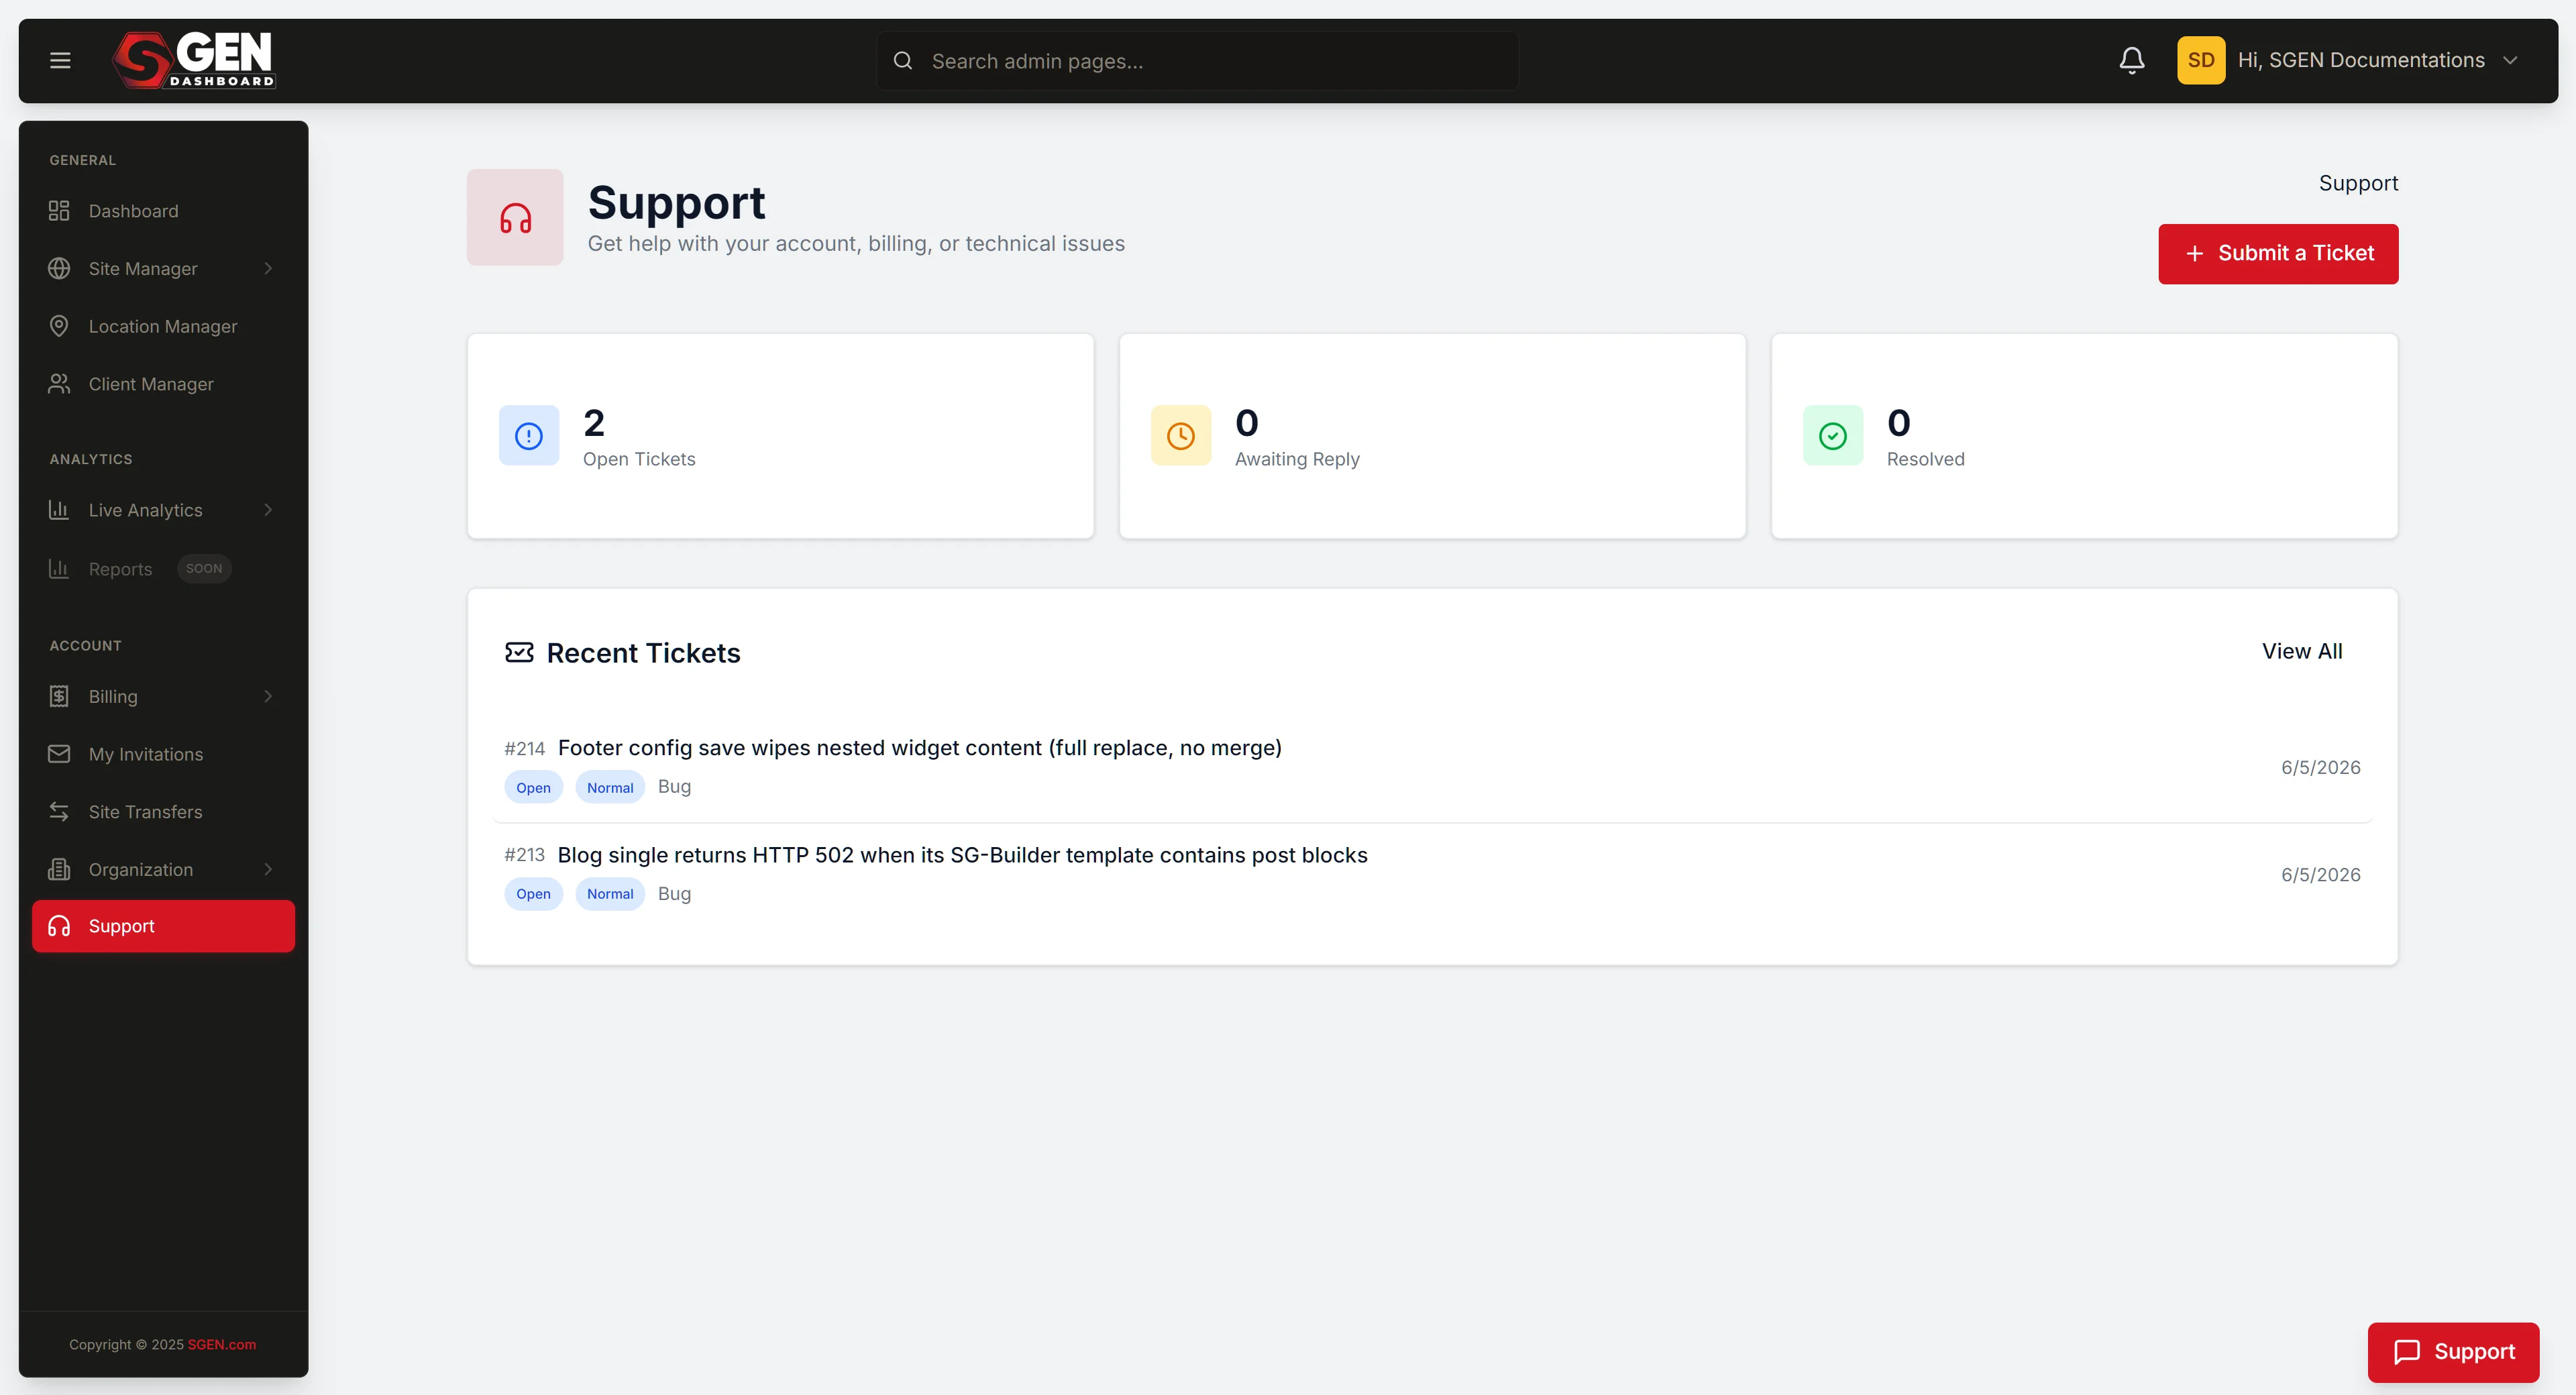Select the active Support sidebar item
Screen dimensions: 2576x1395
point(163,926)
